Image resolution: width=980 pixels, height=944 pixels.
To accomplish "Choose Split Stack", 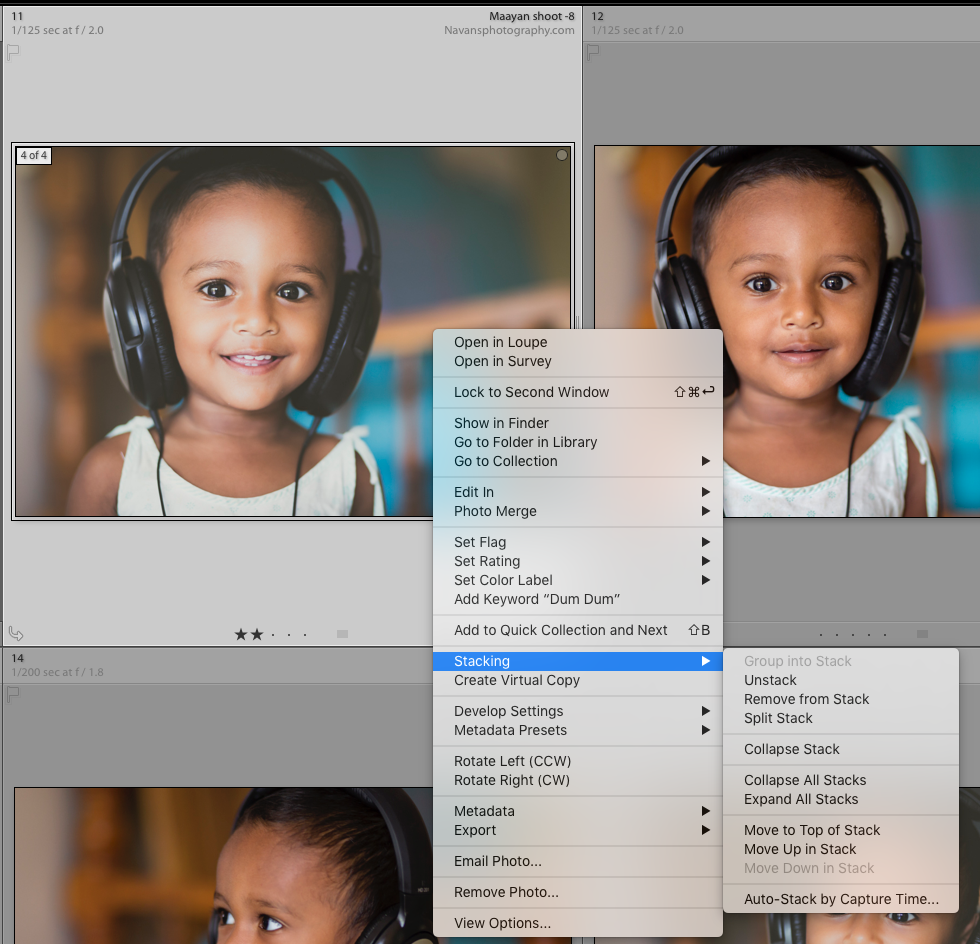I will 841,718.
